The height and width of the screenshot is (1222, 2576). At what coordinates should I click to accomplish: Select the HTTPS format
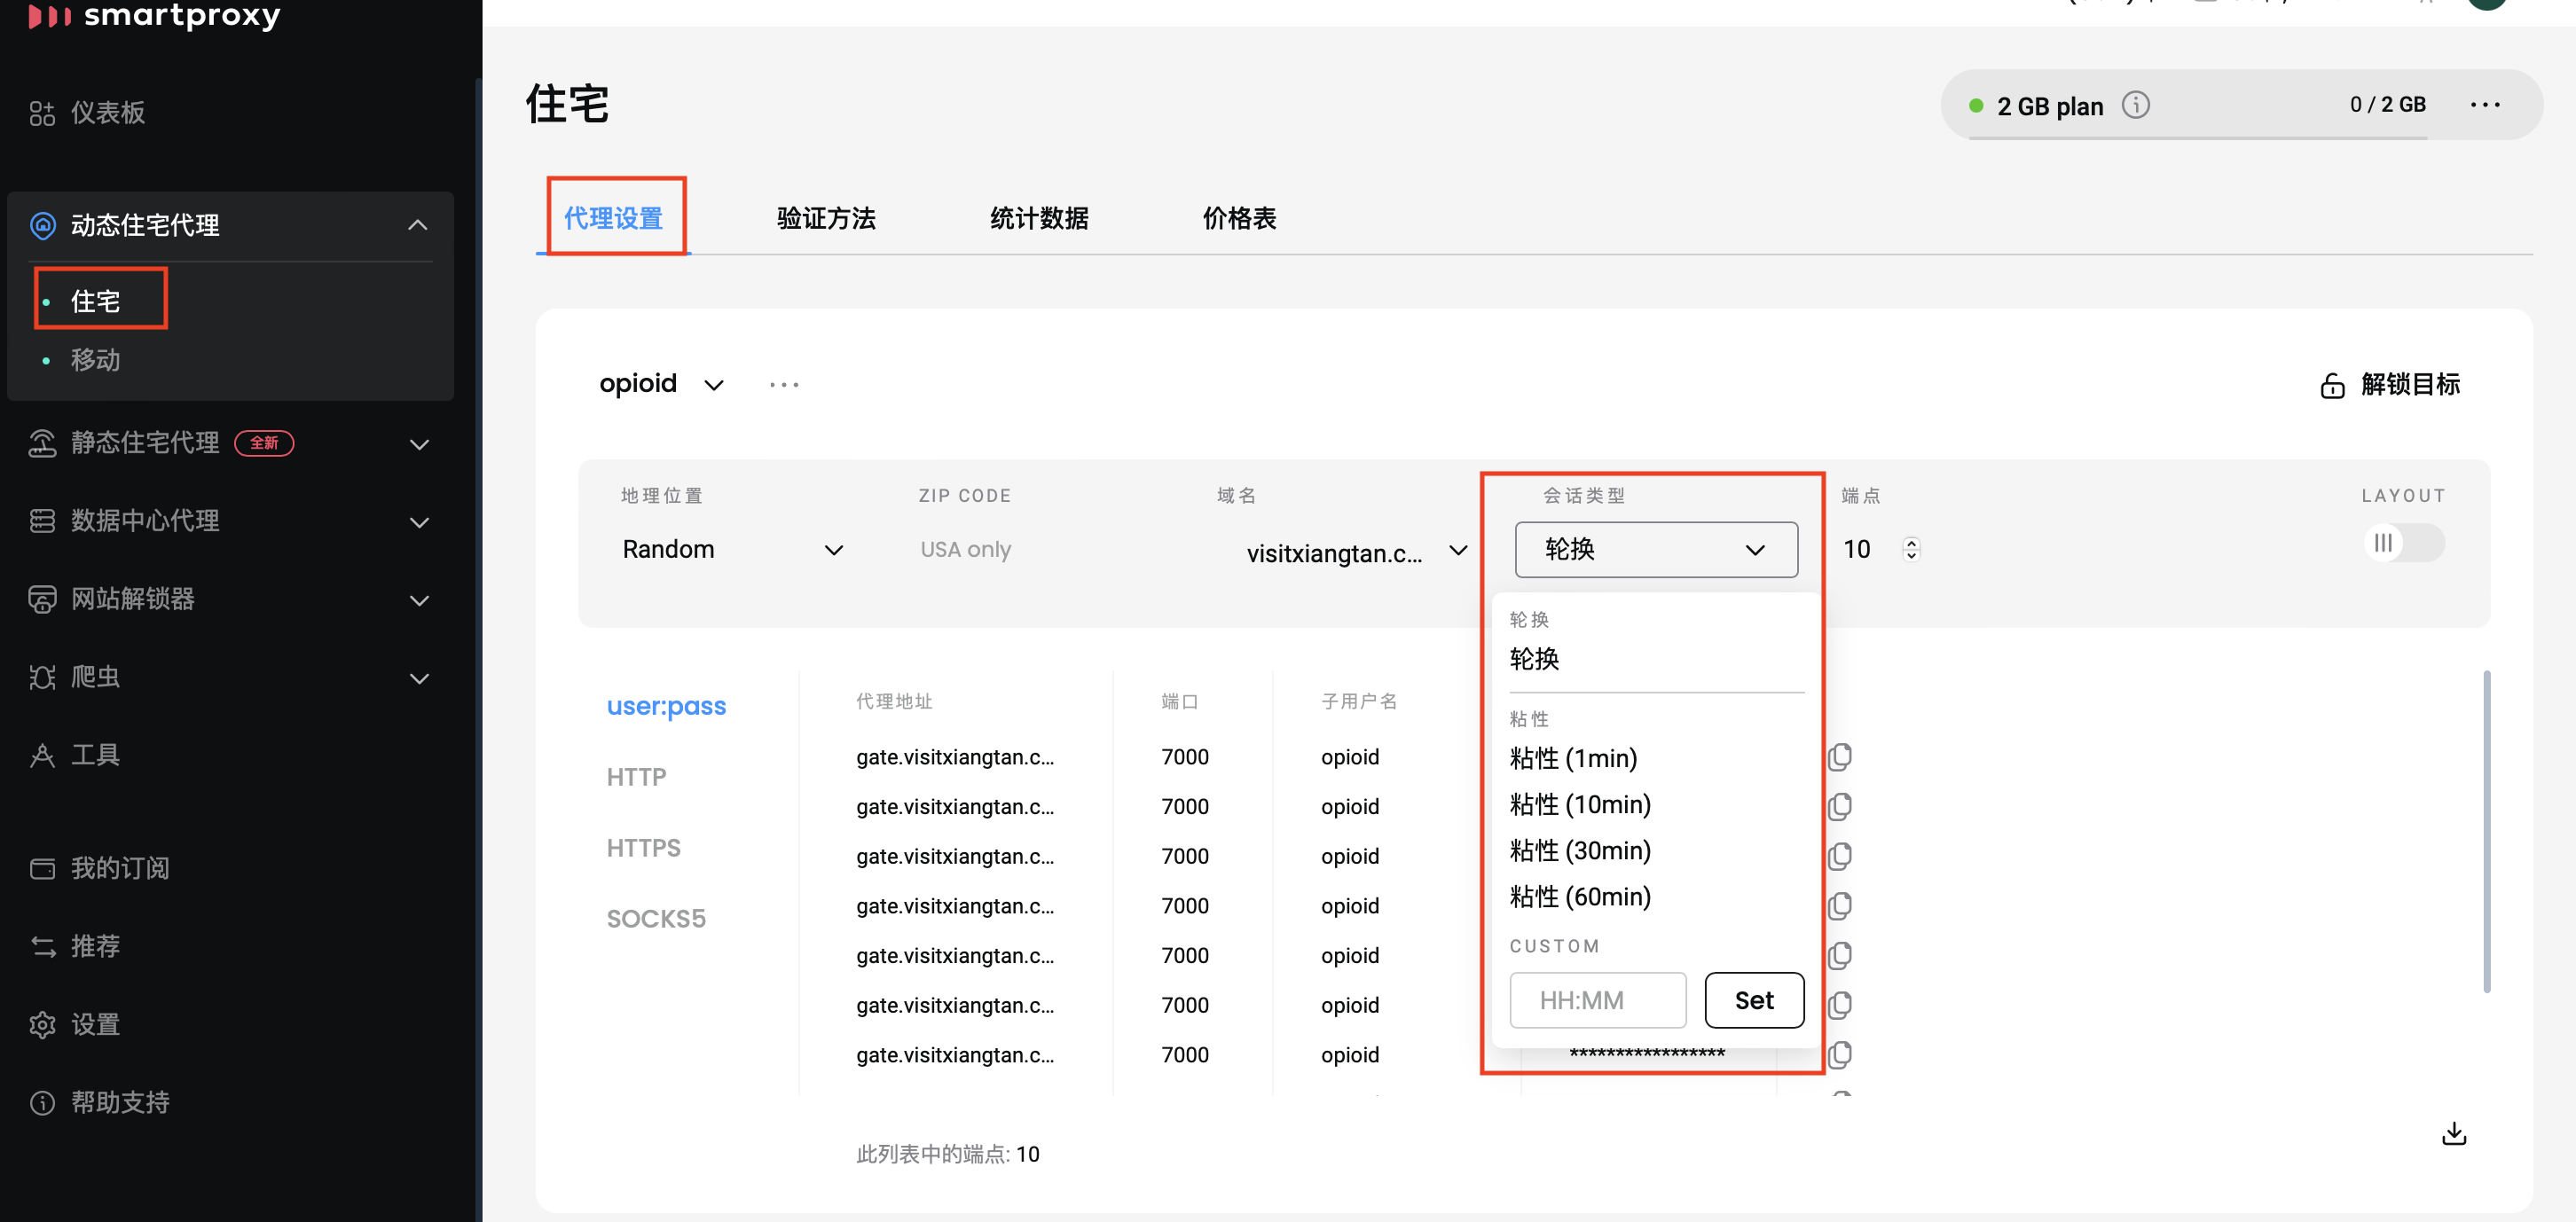tap(643, 848)
